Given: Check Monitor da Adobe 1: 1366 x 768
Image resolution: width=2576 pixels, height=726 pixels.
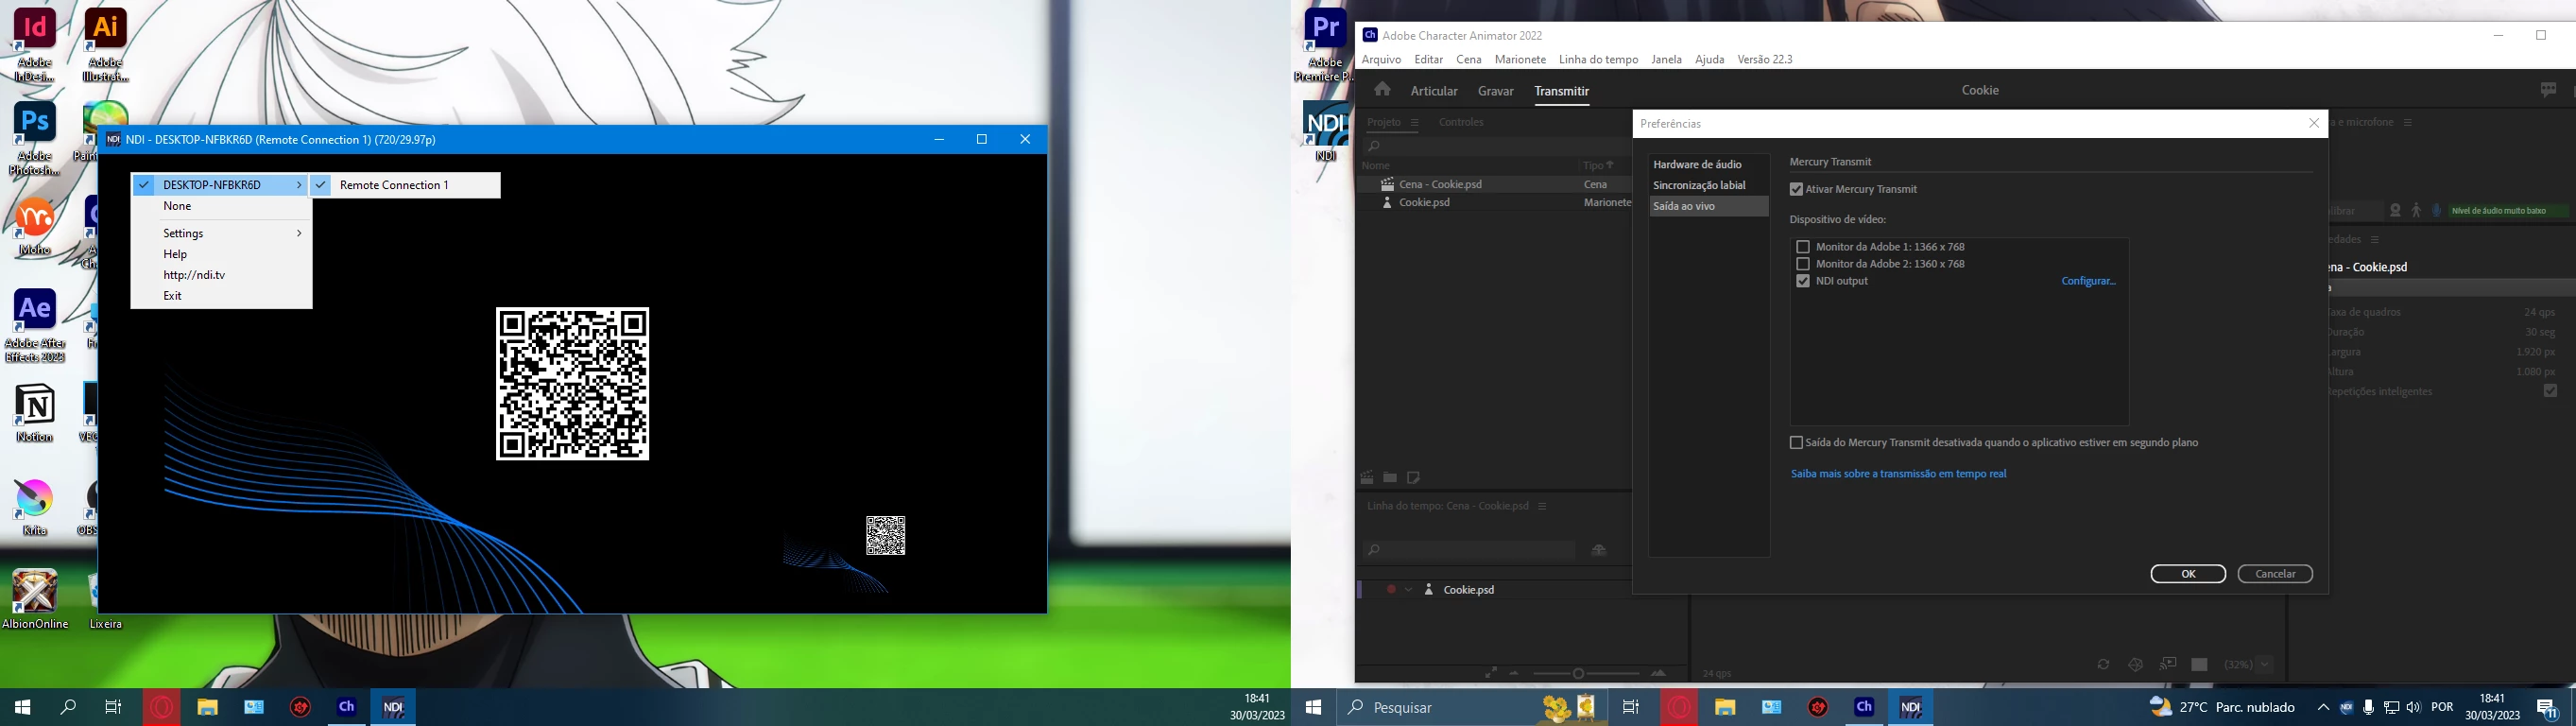Looking at the screenshot, I should tap(1803, 247).
